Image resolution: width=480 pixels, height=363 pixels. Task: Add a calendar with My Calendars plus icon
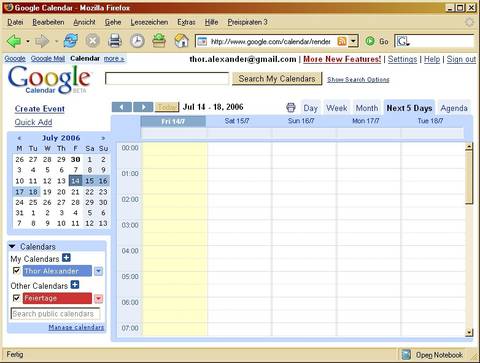coord(66,258)
